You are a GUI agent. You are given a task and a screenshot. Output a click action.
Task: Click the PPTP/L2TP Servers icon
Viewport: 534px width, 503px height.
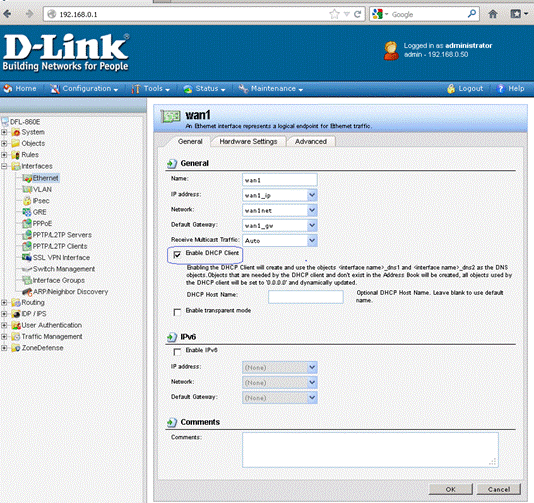pos(27,235)
